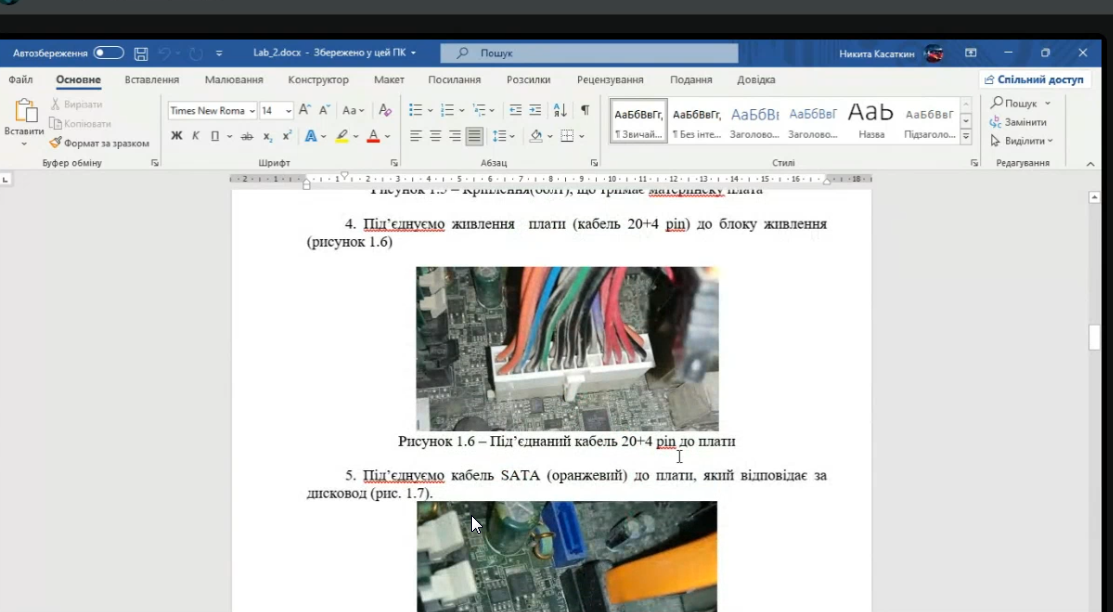This screenshot has height=612, width=1113.
Task: Toggle bold (Ж) formatting
Action: (176, 136)
